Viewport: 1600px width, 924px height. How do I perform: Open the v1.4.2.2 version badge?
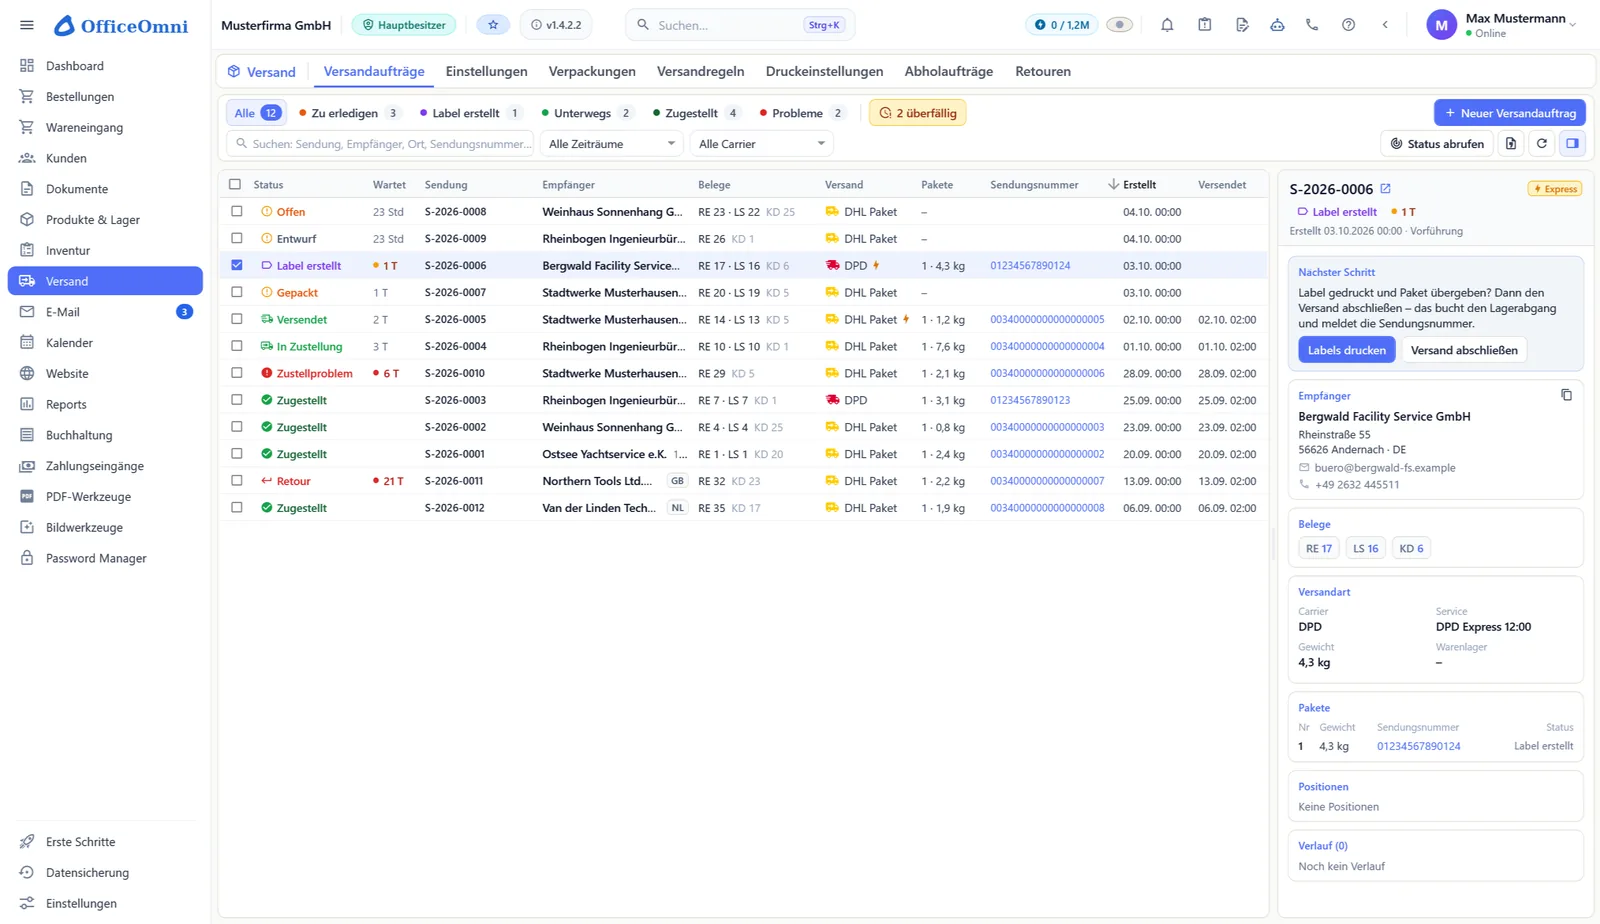point(556,25)
